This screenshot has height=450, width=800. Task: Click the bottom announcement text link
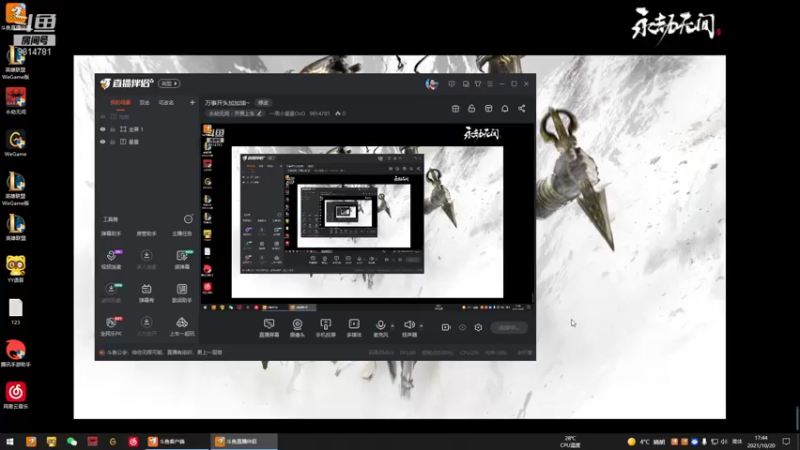[x=164, y=353]
